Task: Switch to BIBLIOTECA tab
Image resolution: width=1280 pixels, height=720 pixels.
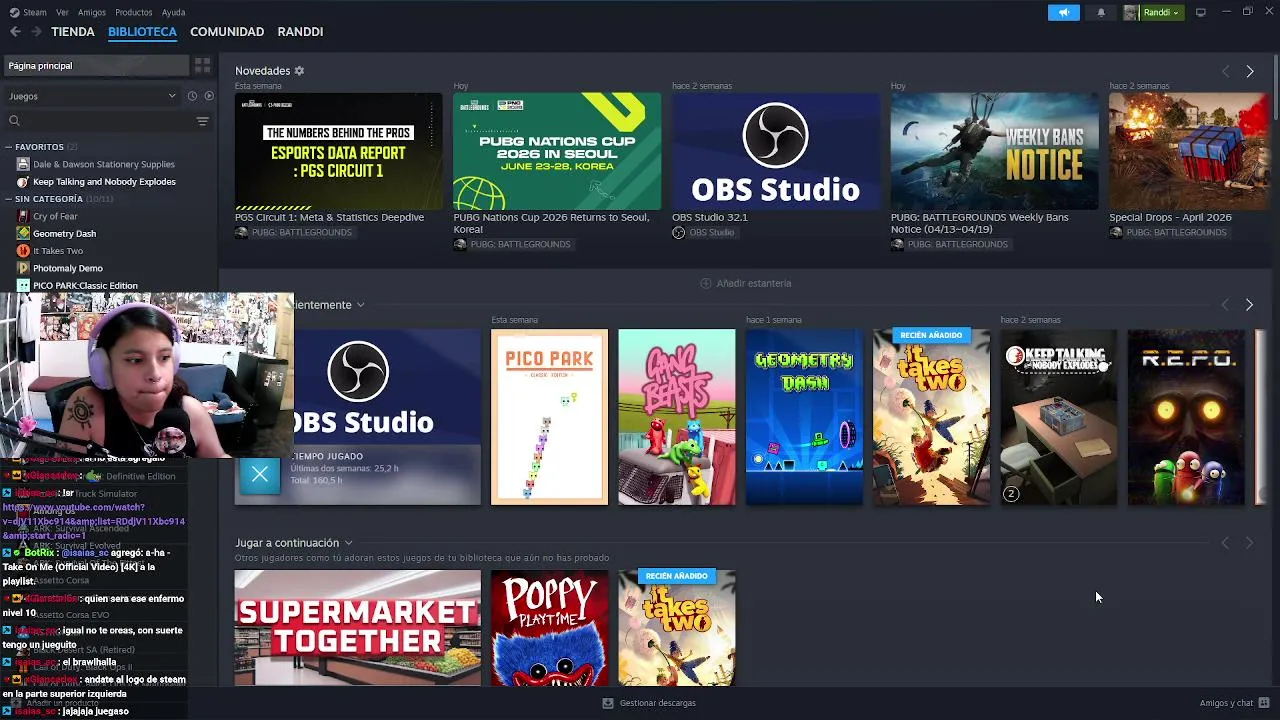Action: click(x=142, y=32)
